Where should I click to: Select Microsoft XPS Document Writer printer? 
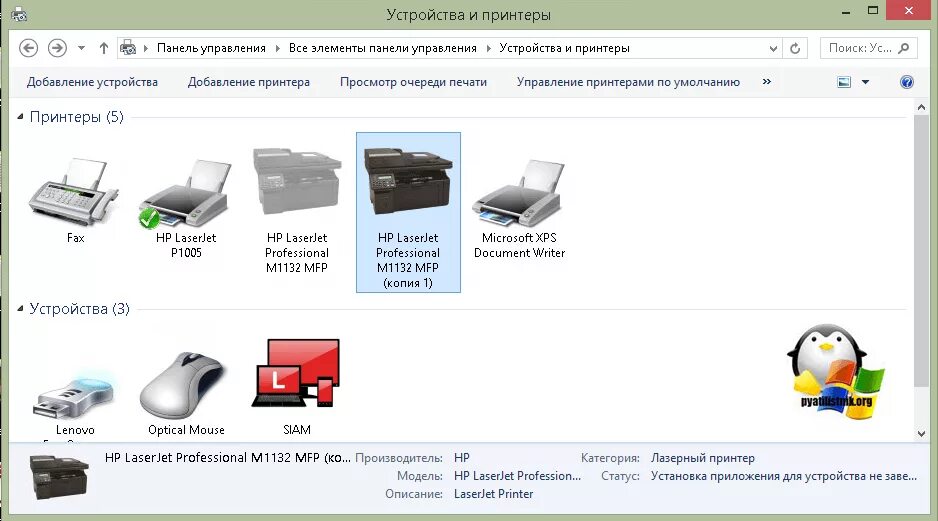519,194
